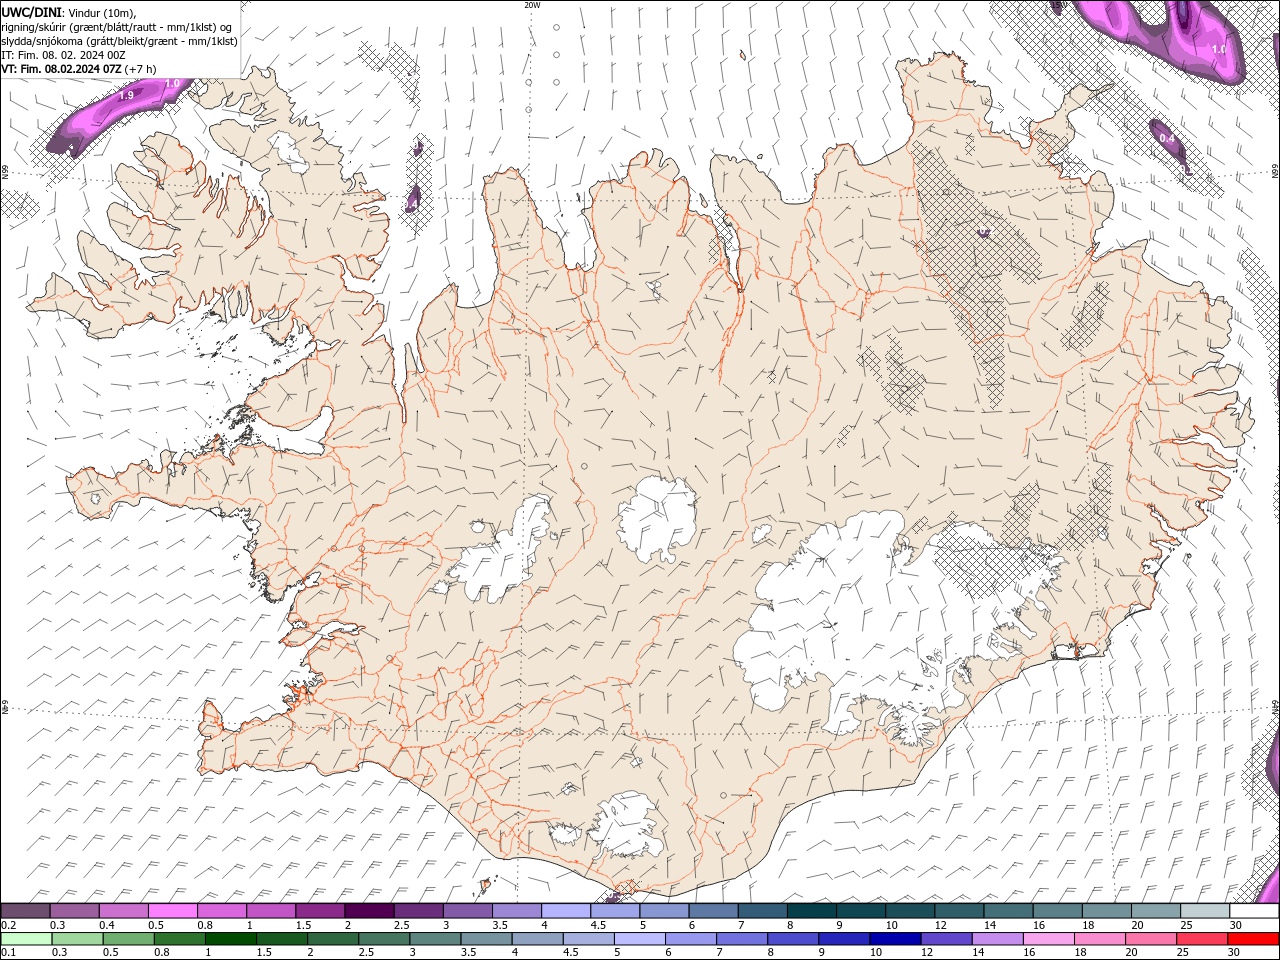Select the dark teal 8 swatch in top legend row
This screenshot has width=1280, height=960.
point(811,911)
